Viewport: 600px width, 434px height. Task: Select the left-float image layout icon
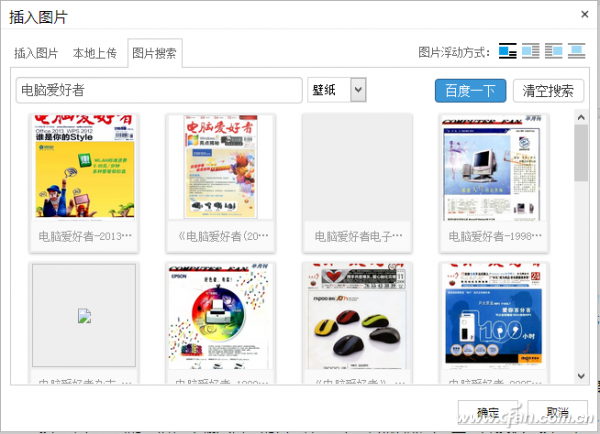point(507,51)
